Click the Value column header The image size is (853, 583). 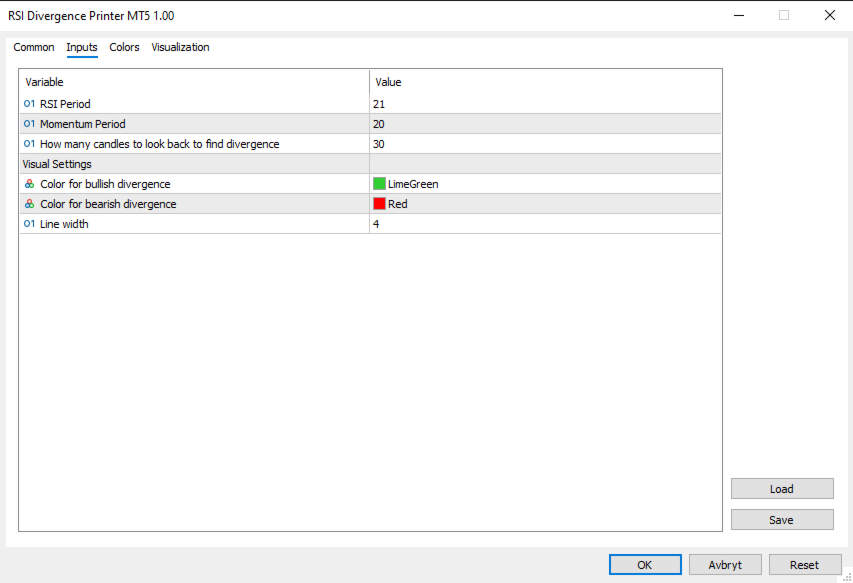[x=545, y=82]
